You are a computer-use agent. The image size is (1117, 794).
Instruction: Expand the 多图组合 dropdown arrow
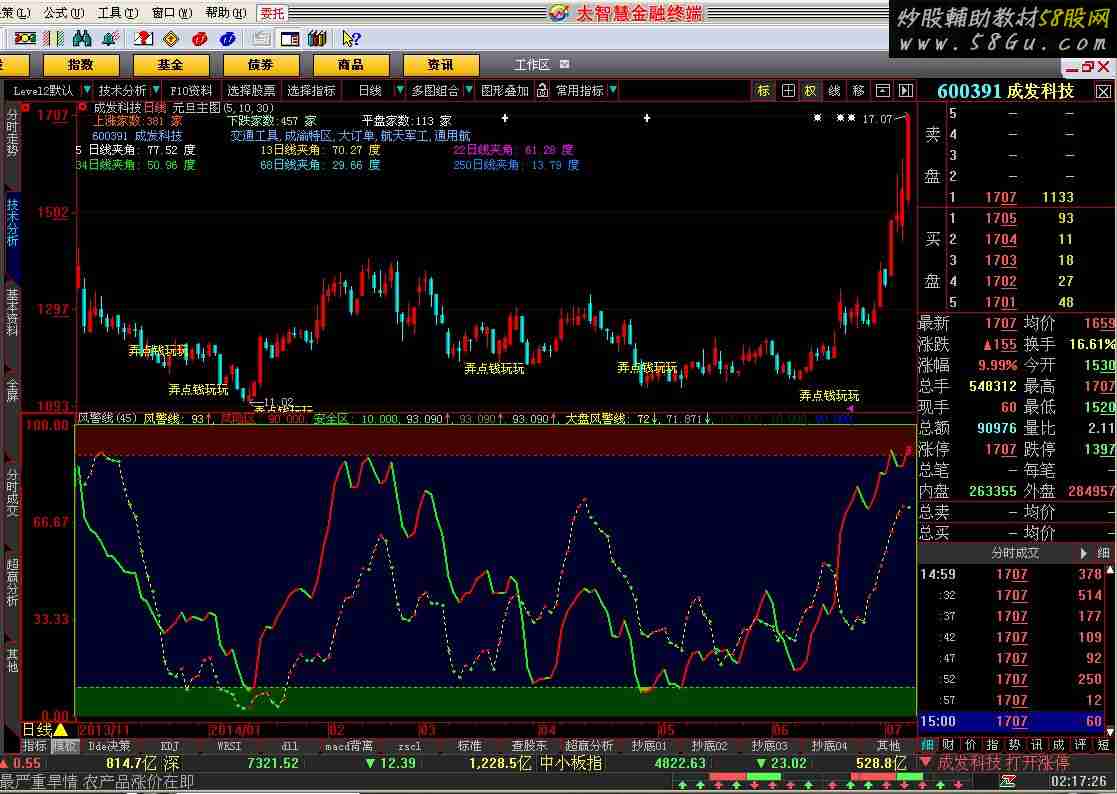[468, 90]
